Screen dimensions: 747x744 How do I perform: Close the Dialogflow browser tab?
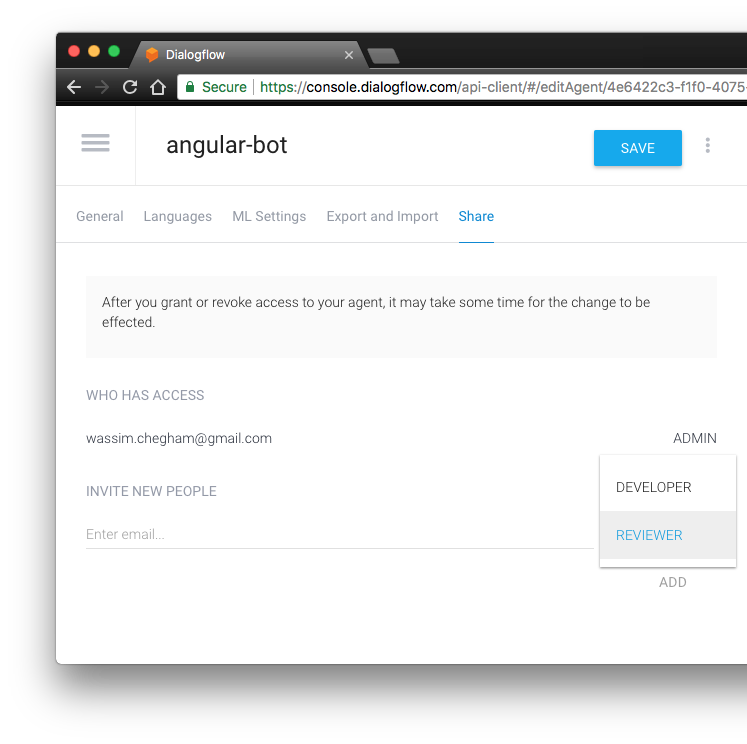[x=349, y=55]
